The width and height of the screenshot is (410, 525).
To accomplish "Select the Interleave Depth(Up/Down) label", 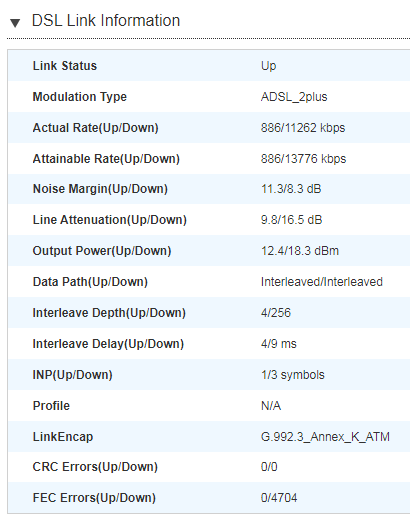I will click(109, 313).
